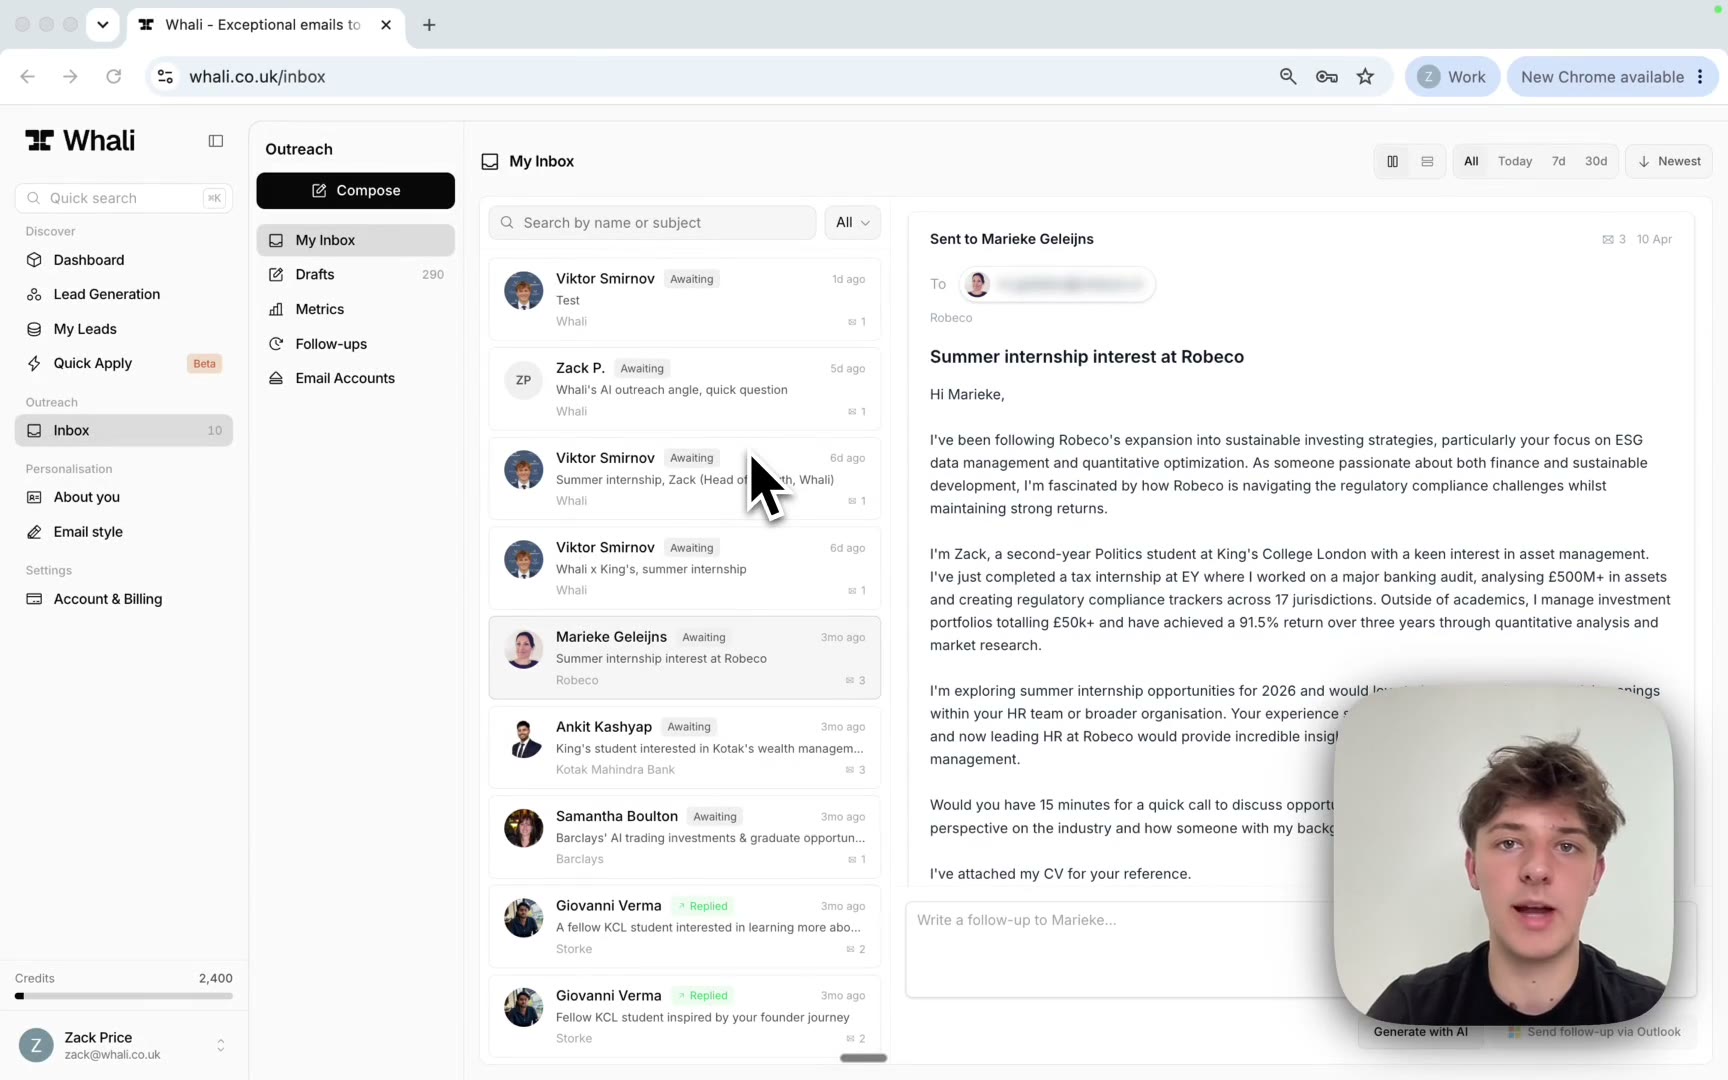Click the Chrome search magnifier icon
Screen dimensions: 1728x1080
point(1288,77)
